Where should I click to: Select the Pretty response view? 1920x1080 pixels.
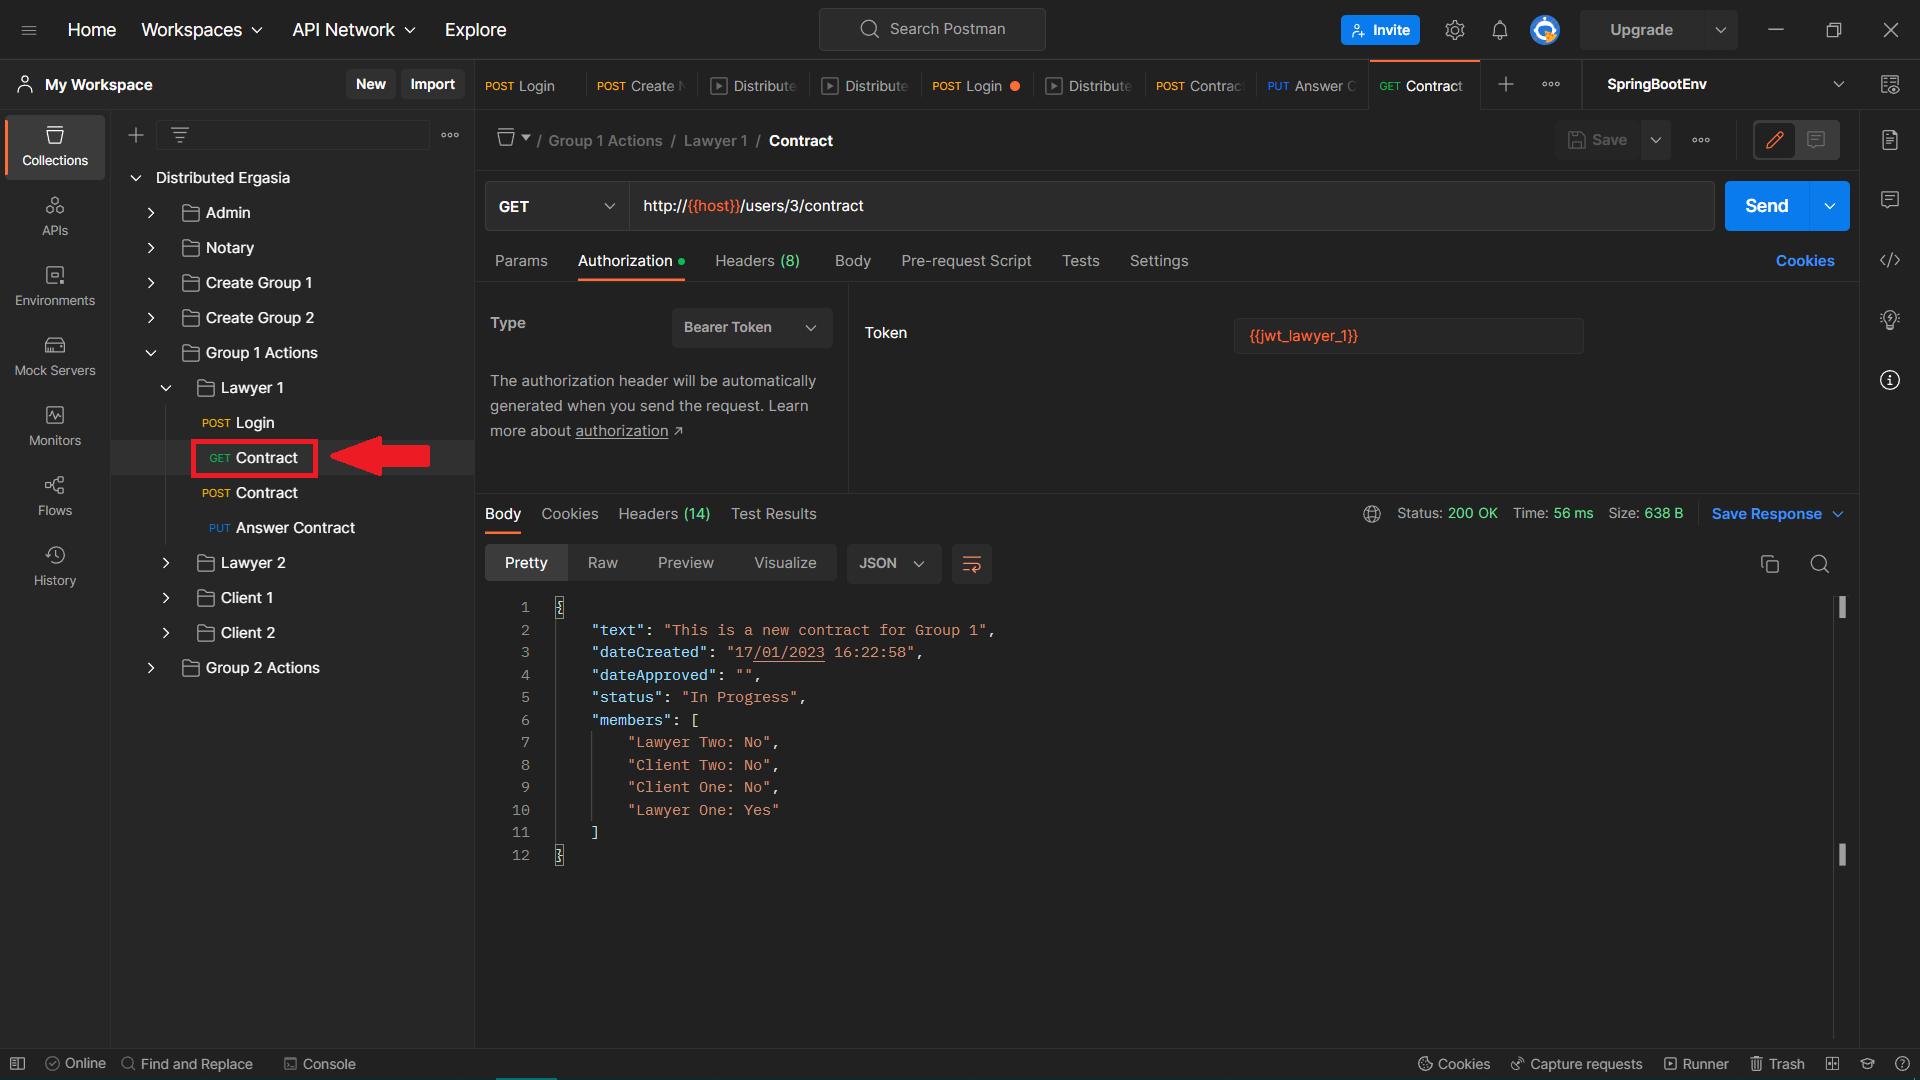526,563
